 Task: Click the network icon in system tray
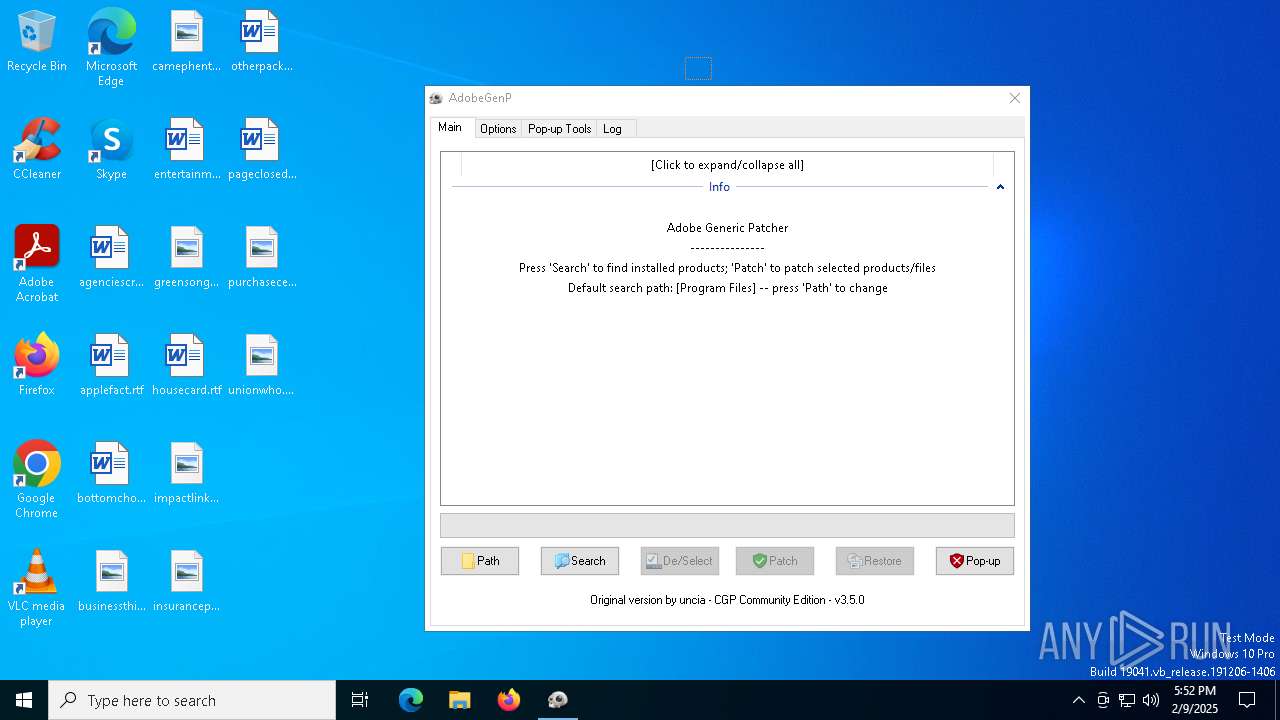pos(1127,700)
